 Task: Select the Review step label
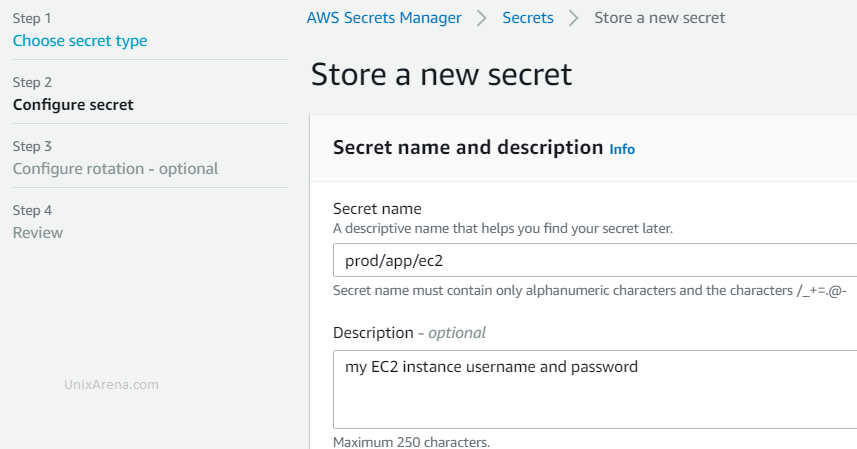[38, 233]
